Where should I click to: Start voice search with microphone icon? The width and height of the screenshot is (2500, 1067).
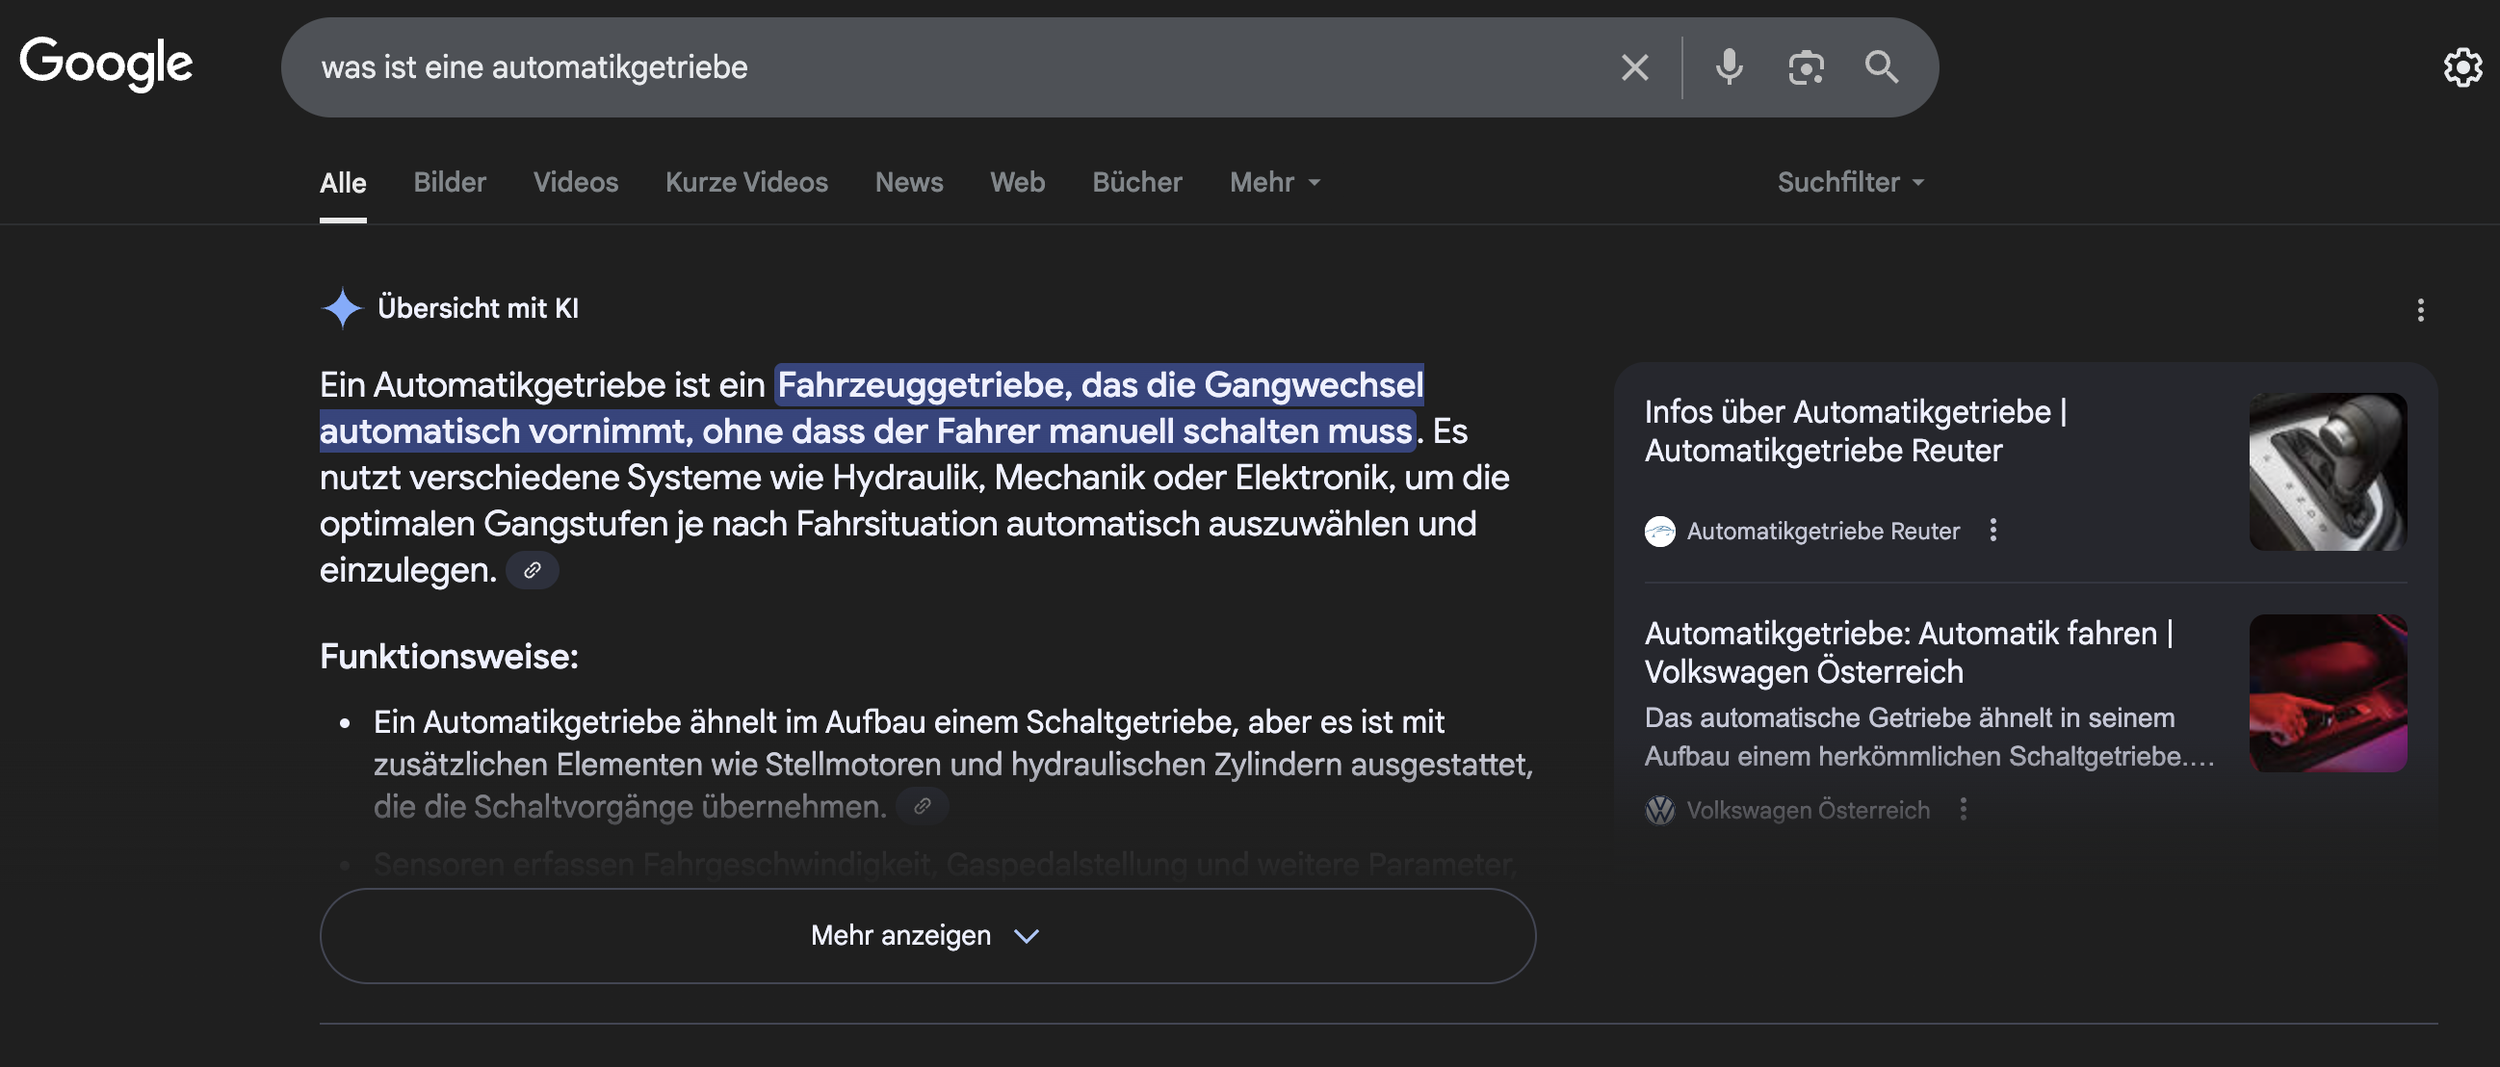click(1729, 67)
